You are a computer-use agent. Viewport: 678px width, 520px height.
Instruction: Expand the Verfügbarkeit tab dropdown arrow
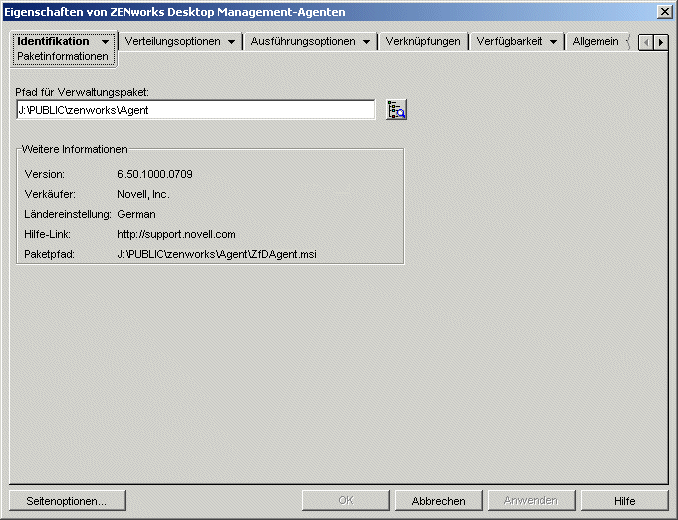pos(553,42)
